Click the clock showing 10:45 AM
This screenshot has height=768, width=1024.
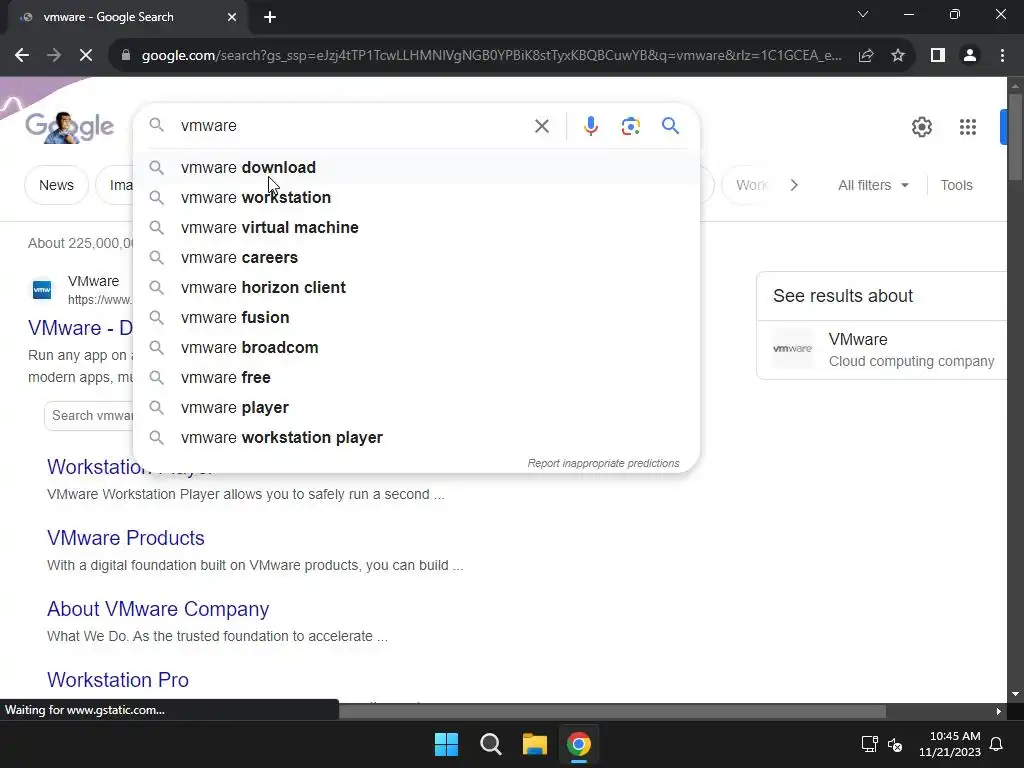[954, 736]
